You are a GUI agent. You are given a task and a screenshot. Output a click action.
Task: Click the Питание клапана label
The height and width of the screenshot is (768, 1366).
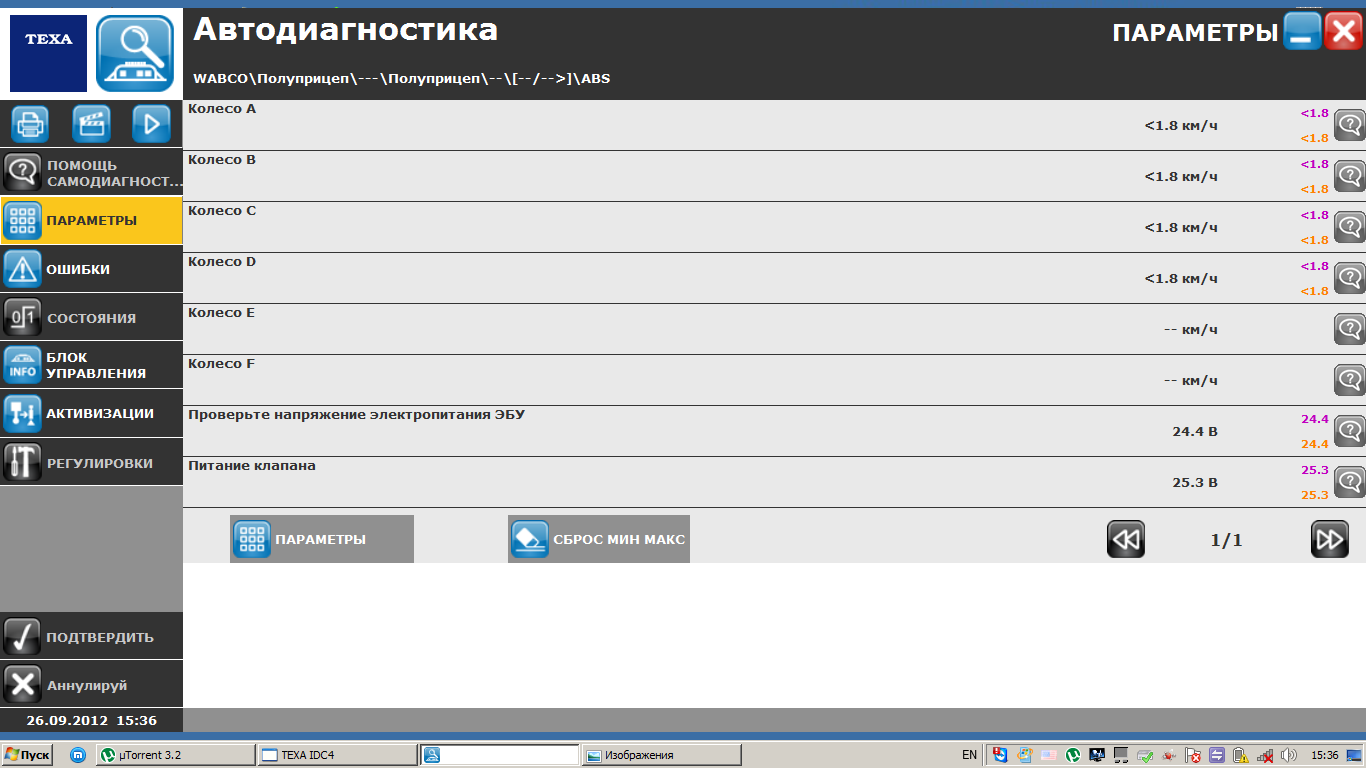pos(252,465)
